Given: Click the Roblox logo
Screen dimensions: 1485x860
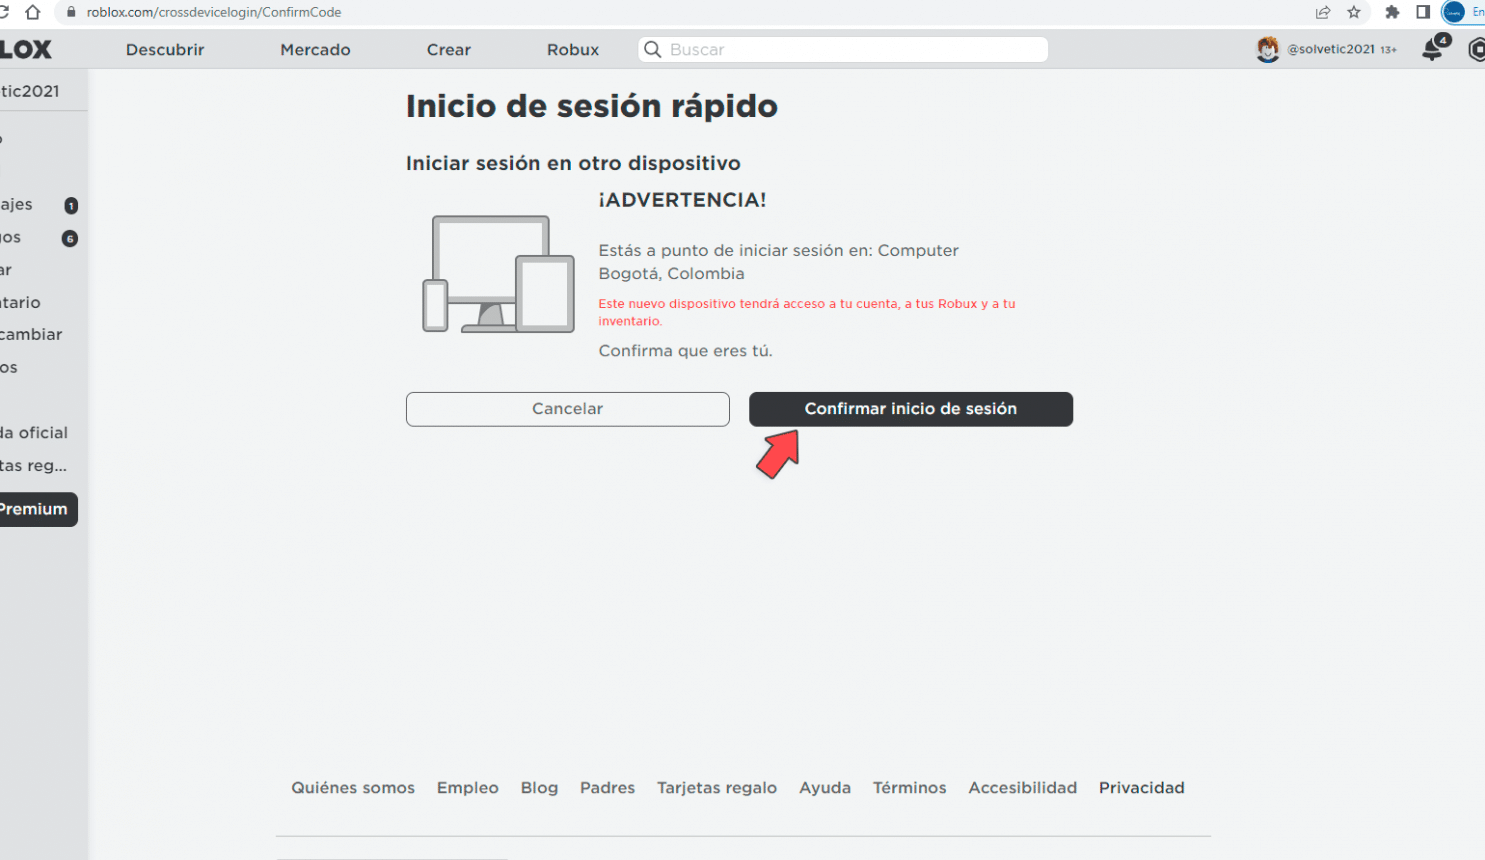Looking at the screenshot, I should click(x=25, y=49).
